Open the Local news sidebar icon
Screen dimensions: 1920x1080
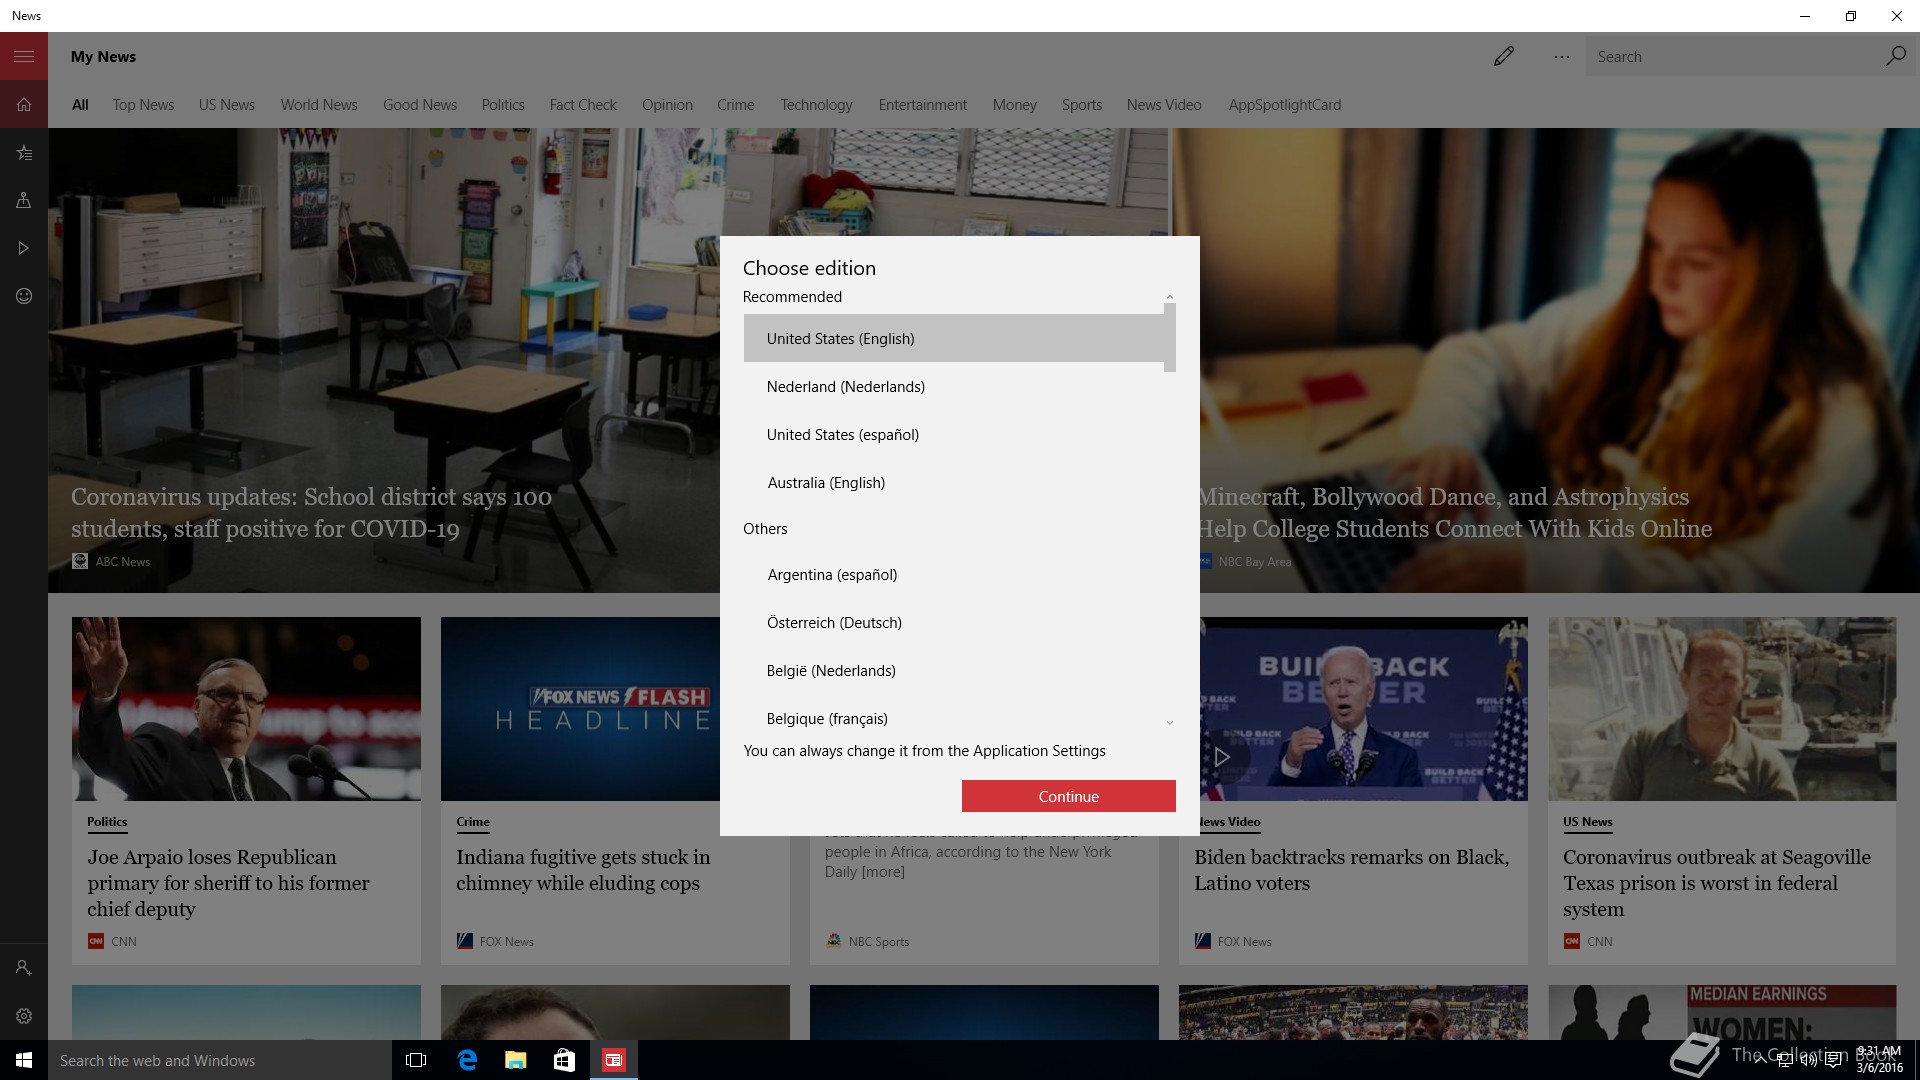(x=24, y=200)
